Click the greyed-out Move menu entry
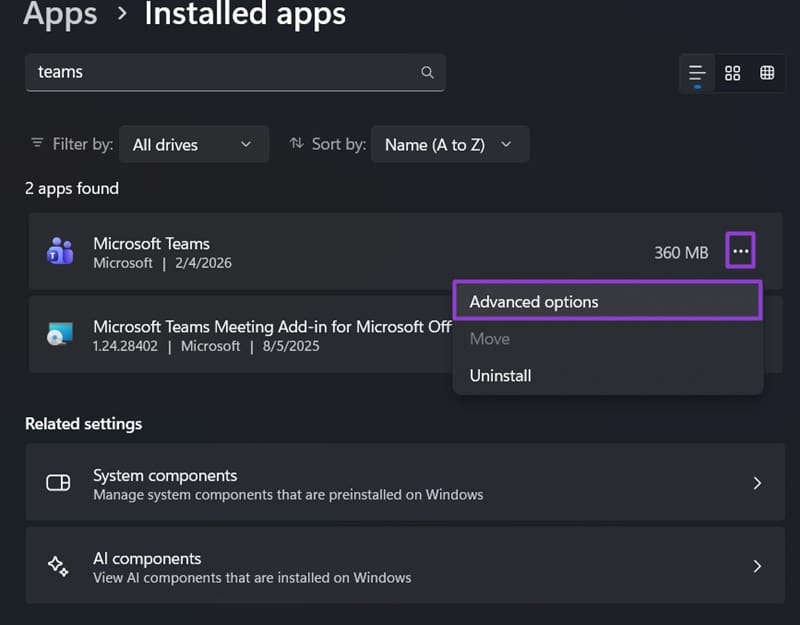The width and height of the screenshot is (800, 625). tap(490, 339)
